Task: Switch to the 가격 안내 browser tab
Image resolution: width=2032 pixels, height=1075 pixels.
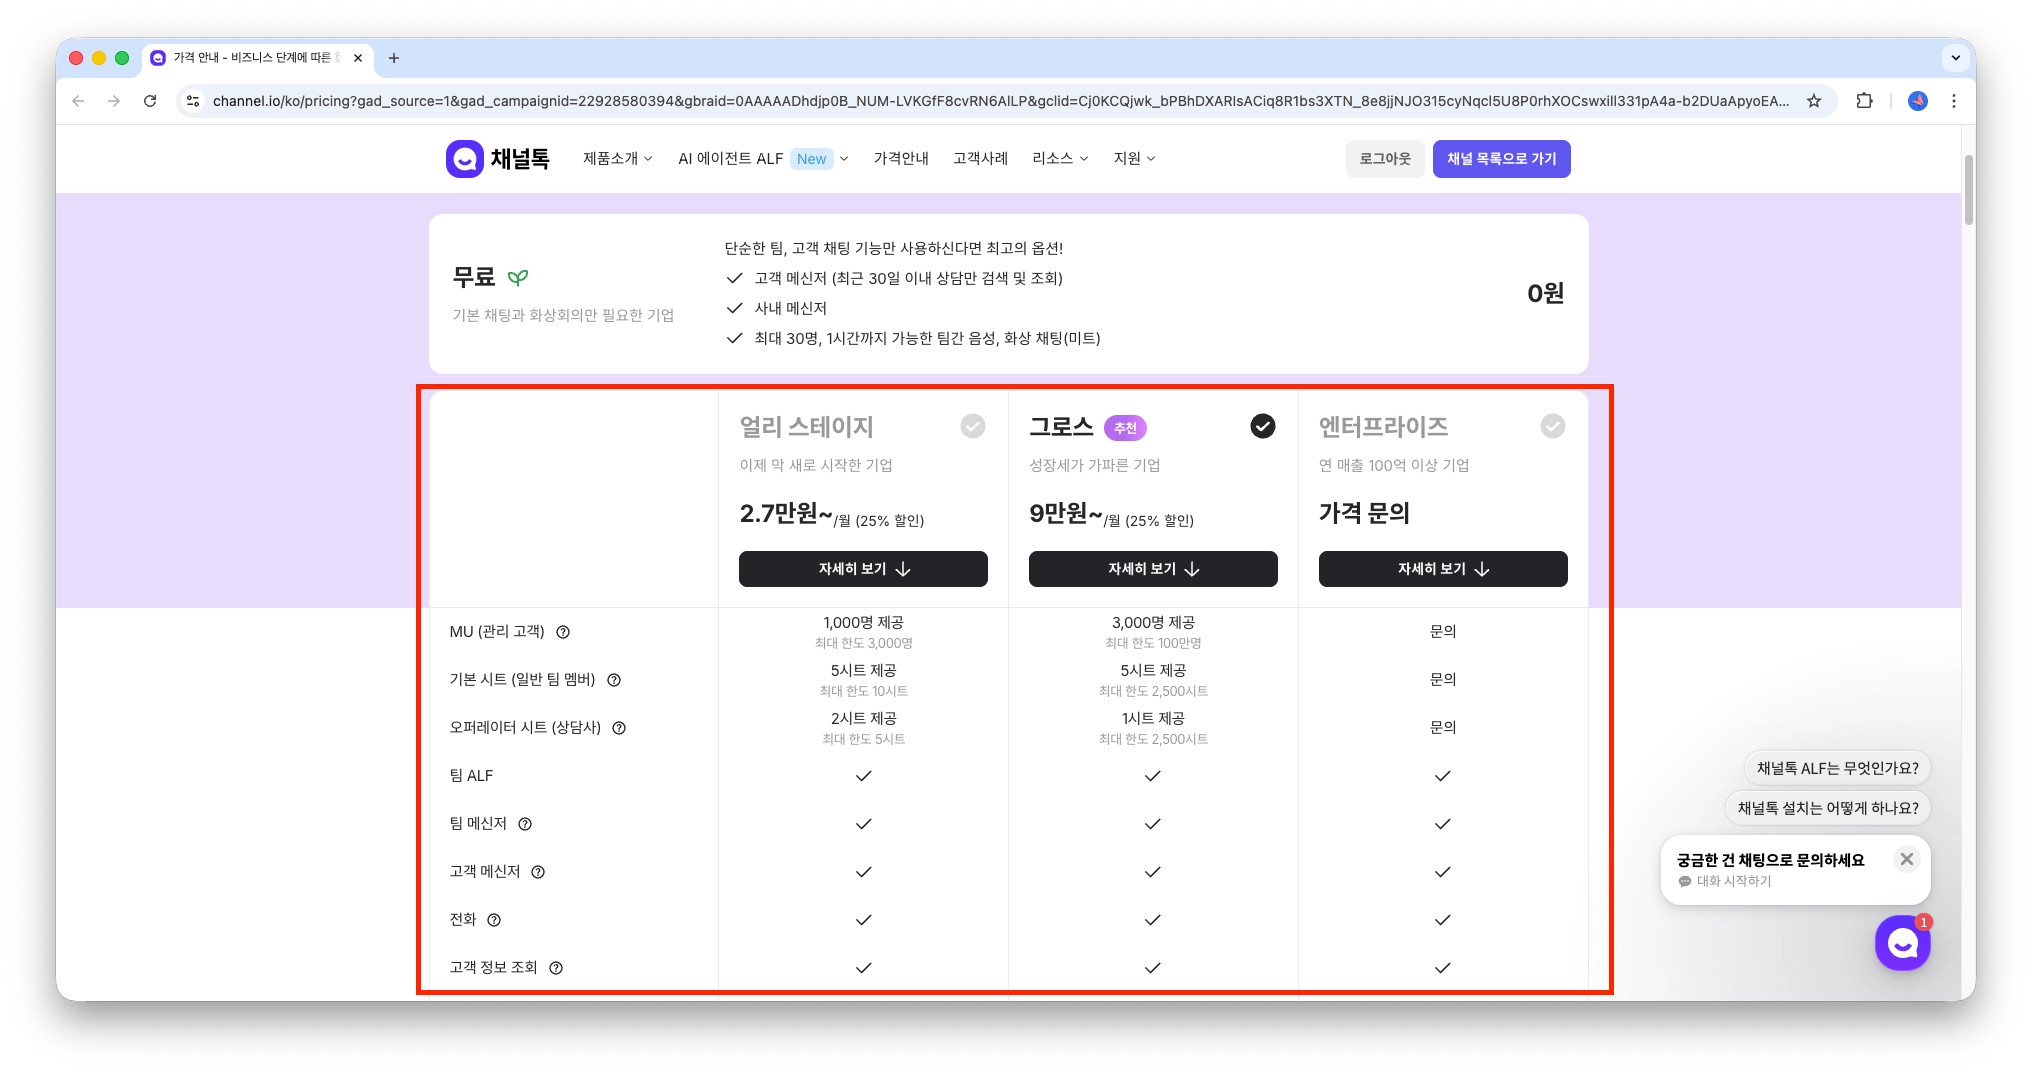Action: [x=258, y=58]
